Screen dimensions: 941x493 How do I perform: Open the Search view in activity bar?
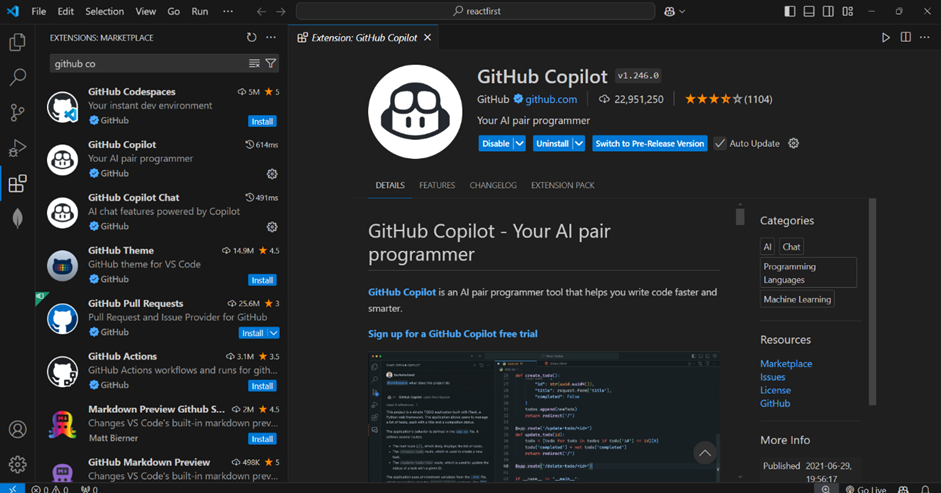[x=17, y=77]
